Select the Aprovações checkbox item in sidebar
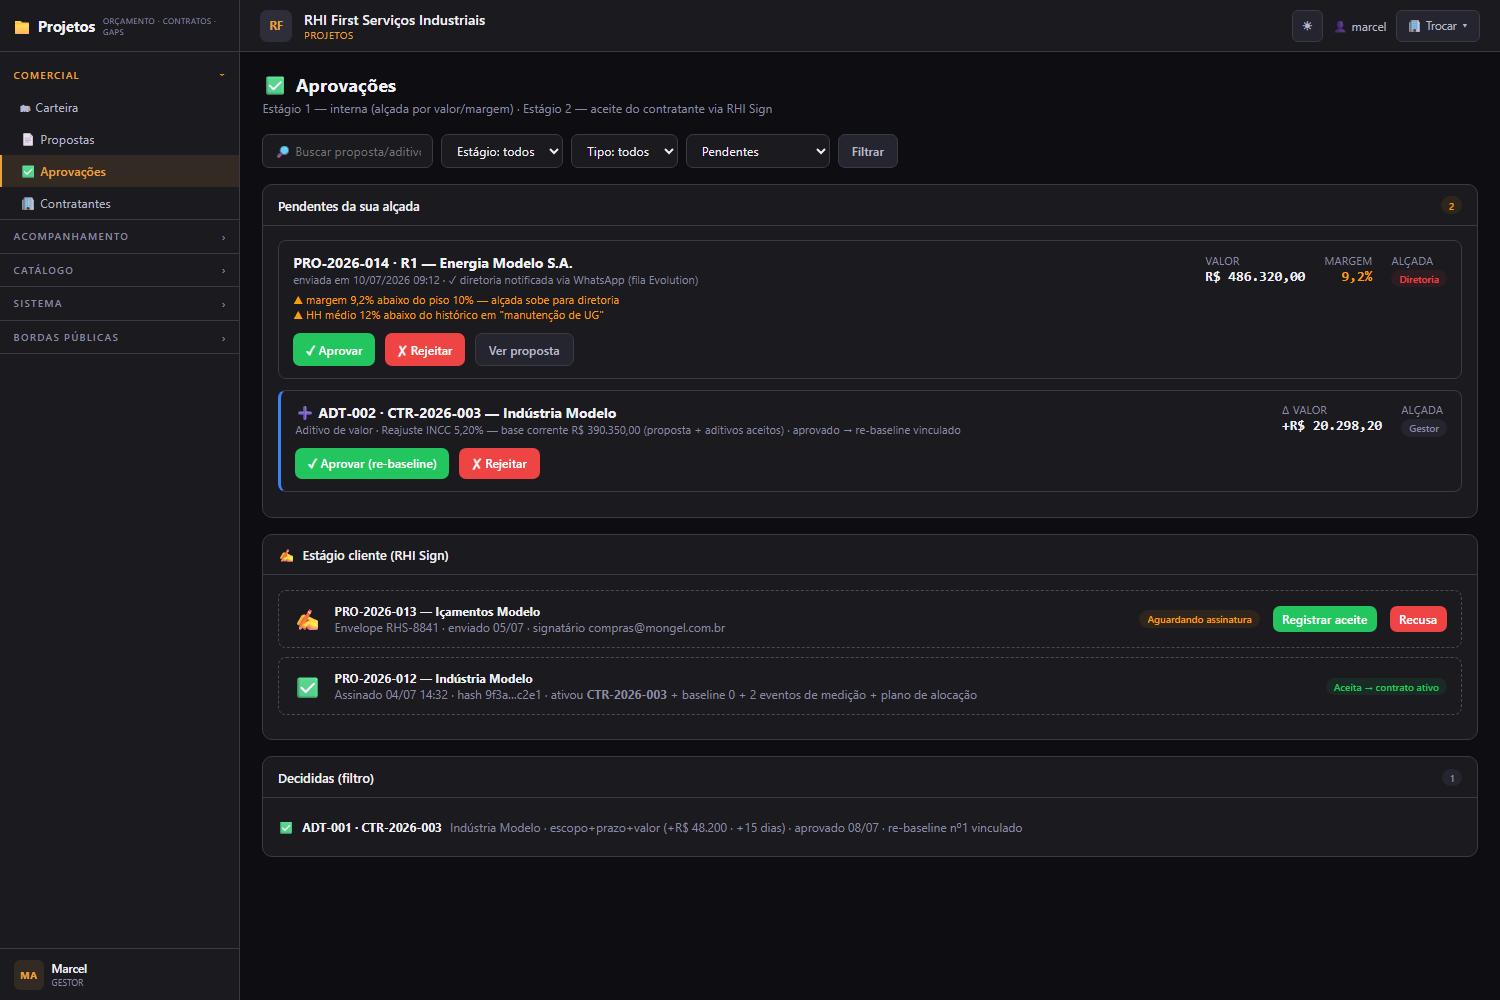Image resolution: width=1500 pixels, height=1000 pixels. [28, 172]
